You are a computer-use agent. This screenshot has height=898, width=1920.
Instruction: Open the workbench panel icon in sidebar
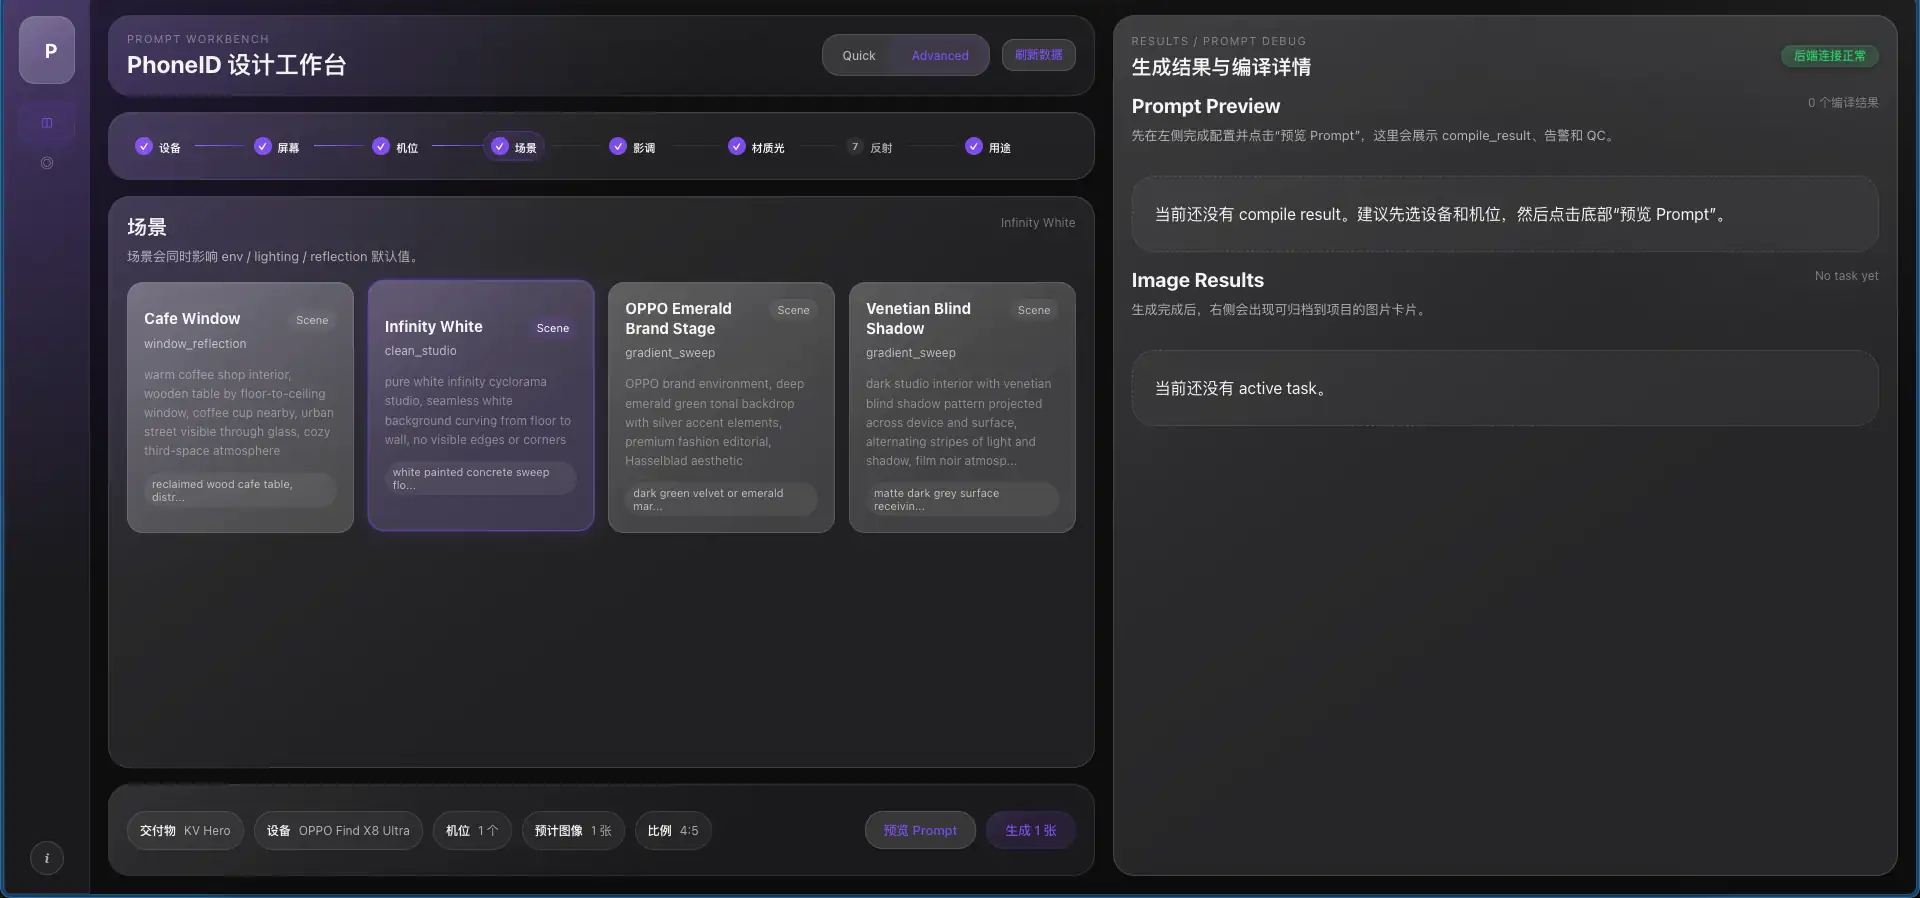click(47, 123)
